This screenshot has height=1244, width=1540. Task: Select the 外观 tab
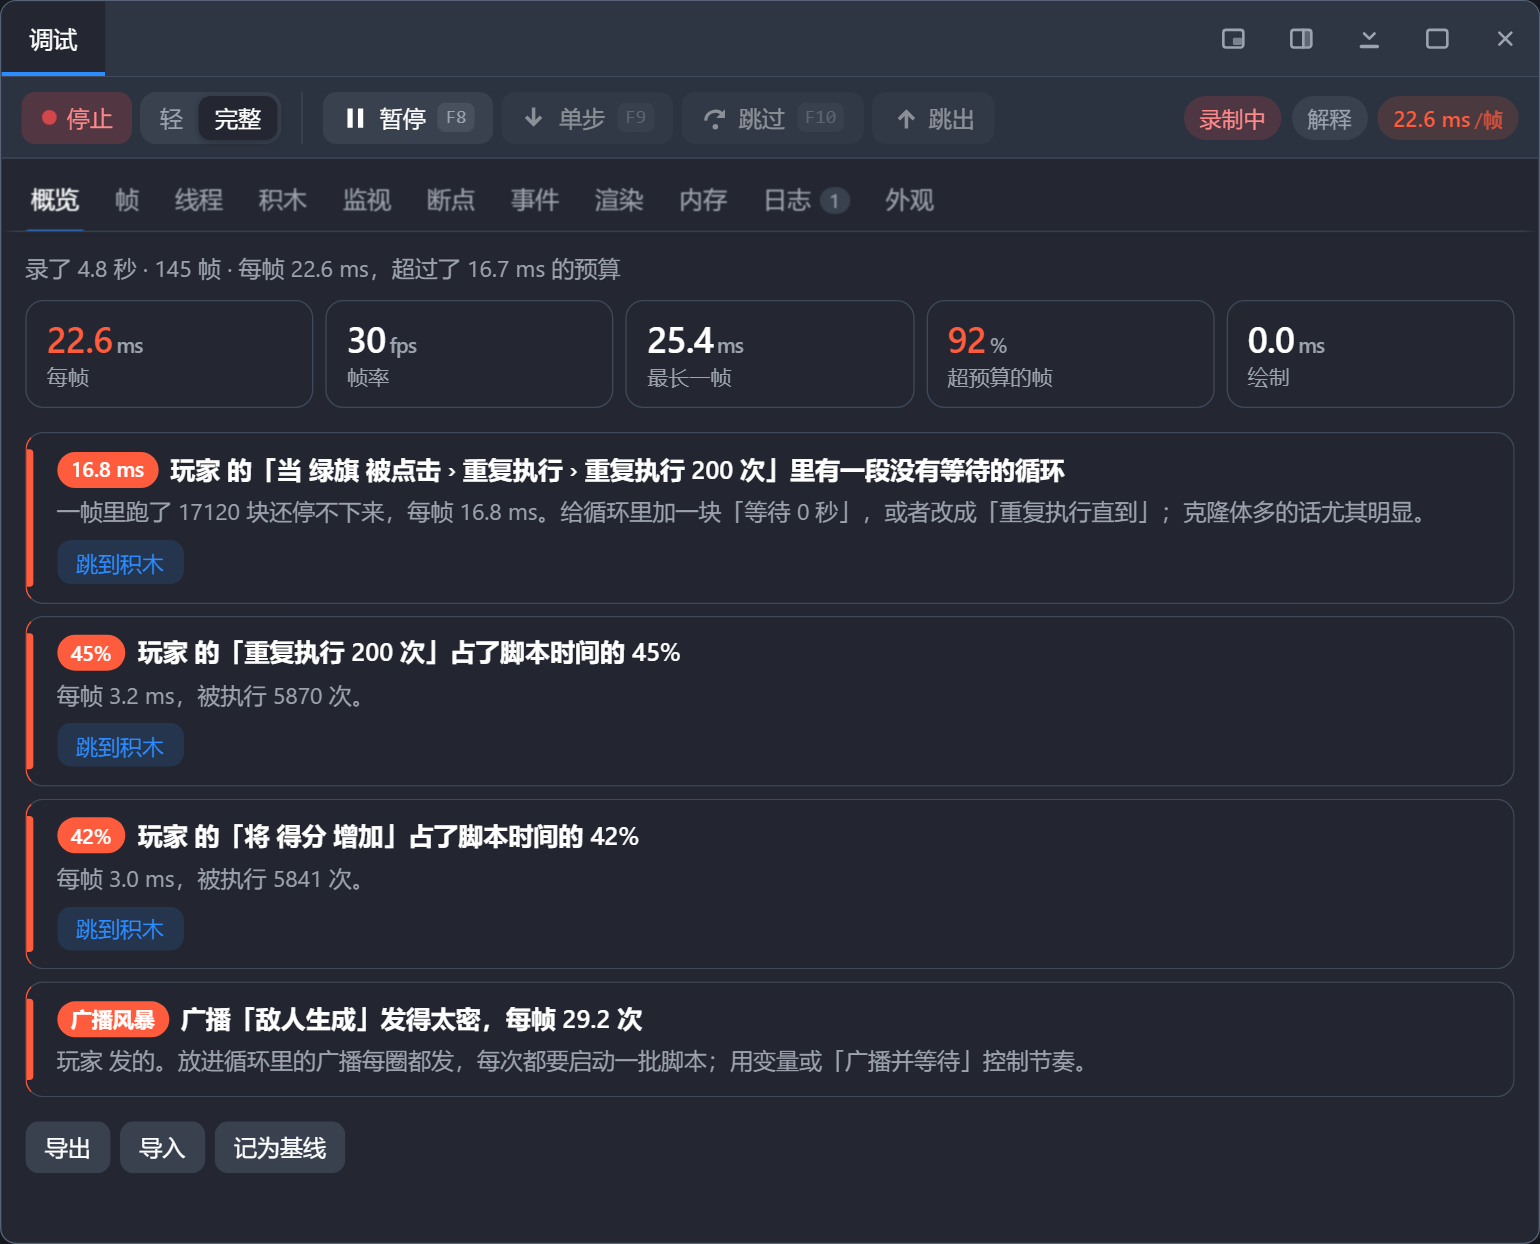(909, 200)
